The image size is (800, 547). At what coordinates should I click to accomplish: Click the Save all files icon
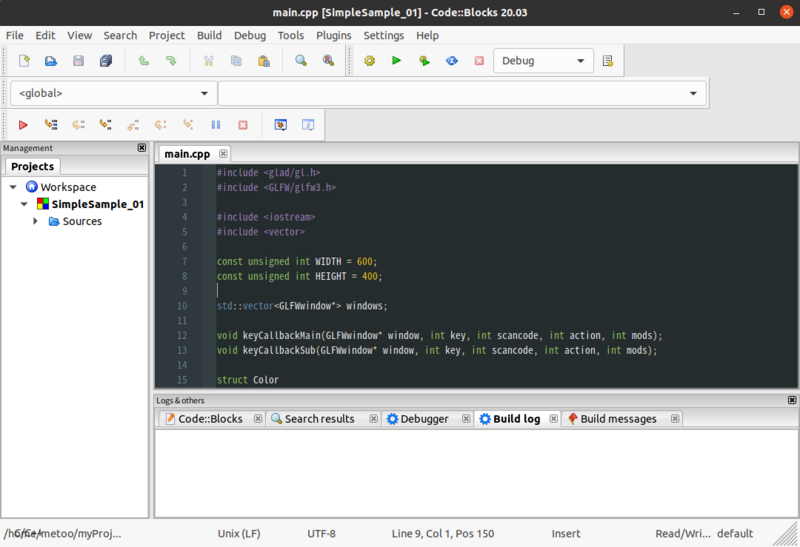106,61
